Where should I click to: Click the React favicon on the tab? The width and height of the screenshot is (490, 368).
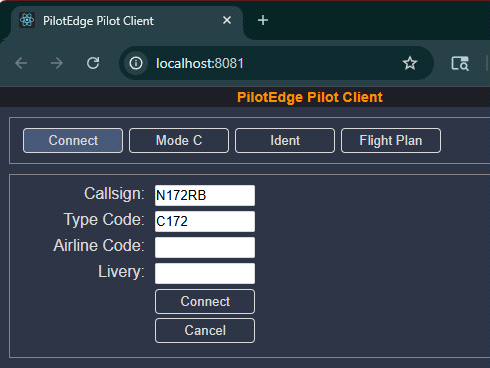coord(27,20)
